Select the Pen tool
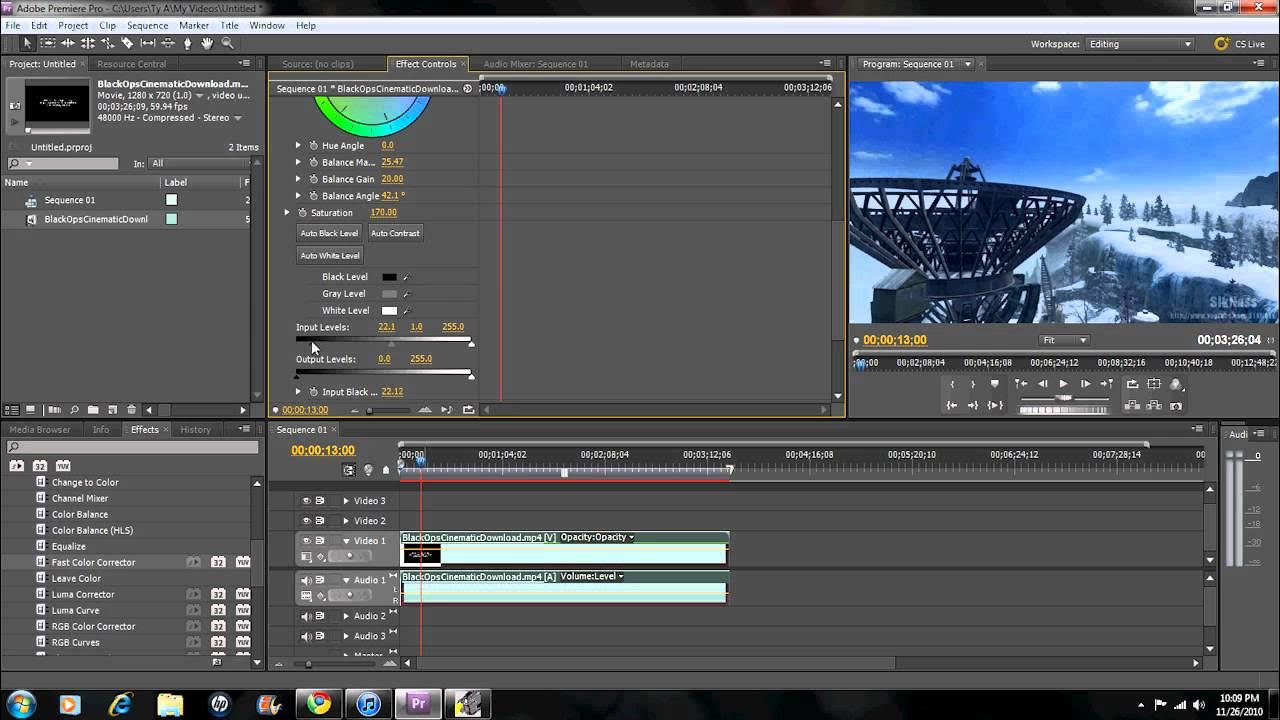The width and height of the screenshot is (1280, 720). [187, 43]
